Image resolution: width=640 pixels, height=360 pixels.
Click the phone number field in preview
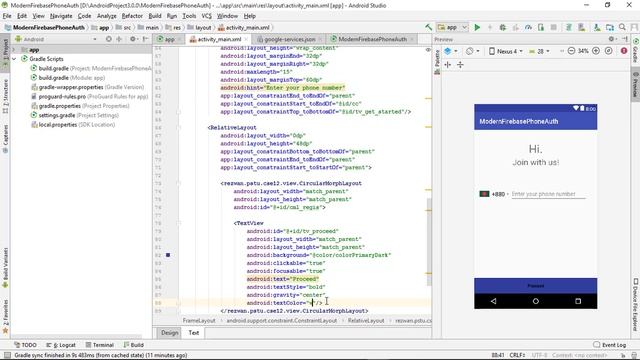click(548, 194)
